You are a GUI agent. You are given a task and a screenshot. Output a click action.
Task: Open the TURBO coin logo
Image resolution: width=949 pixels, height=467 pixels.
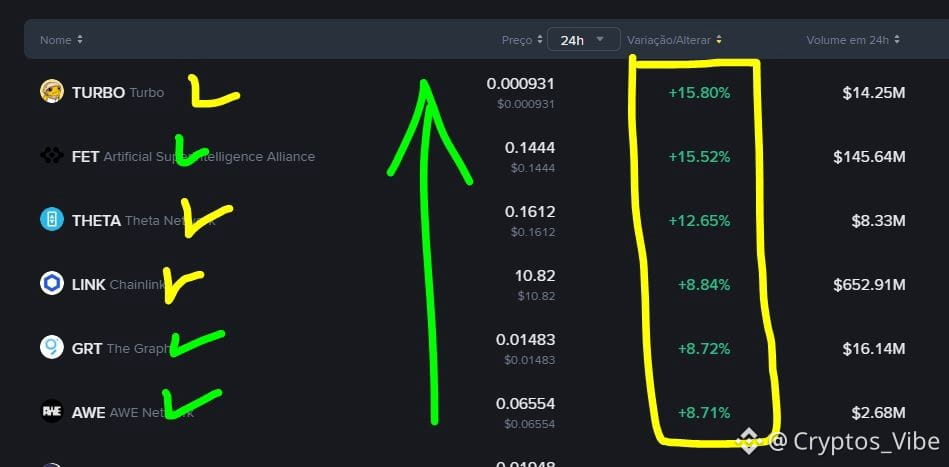point(52,92)
